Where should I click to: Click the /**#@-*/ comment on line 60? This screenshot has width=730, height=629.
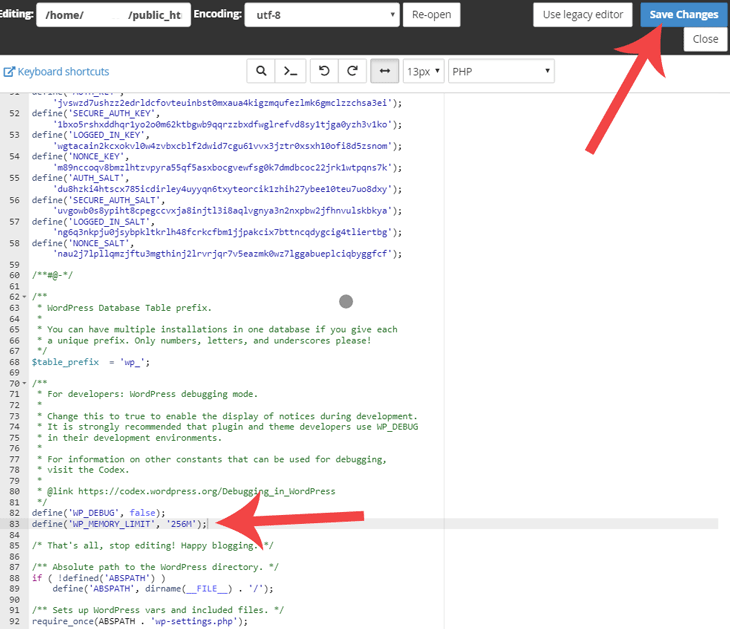tap(52, 275)
